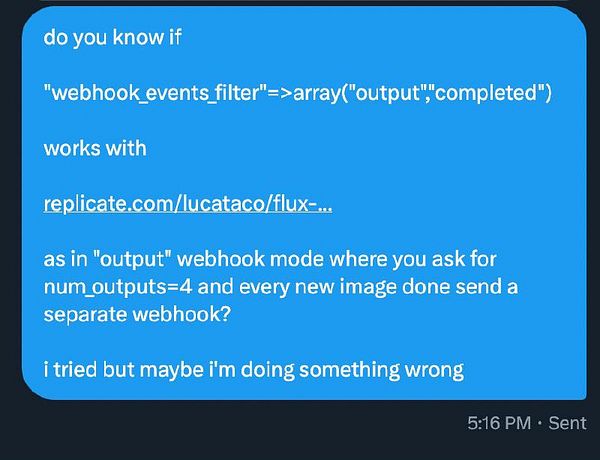The image size is (600, 460).
Task: Click the "output" word inside array()
Action: [x=389, y=93]
